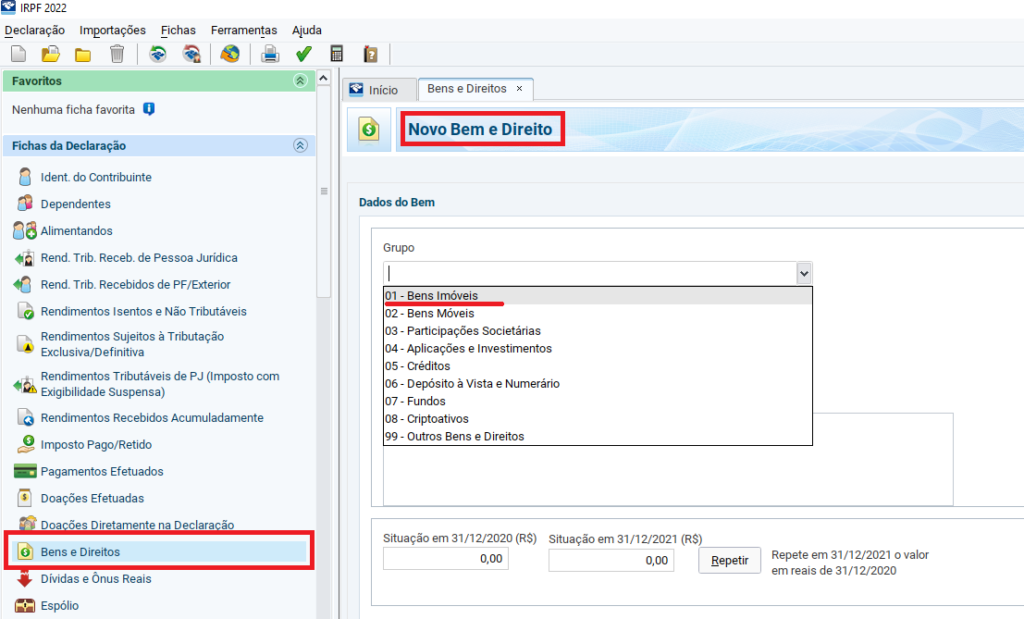1024x619 pixels.
Task: Click the help book icon with question mark
Action: pos(370,54)
